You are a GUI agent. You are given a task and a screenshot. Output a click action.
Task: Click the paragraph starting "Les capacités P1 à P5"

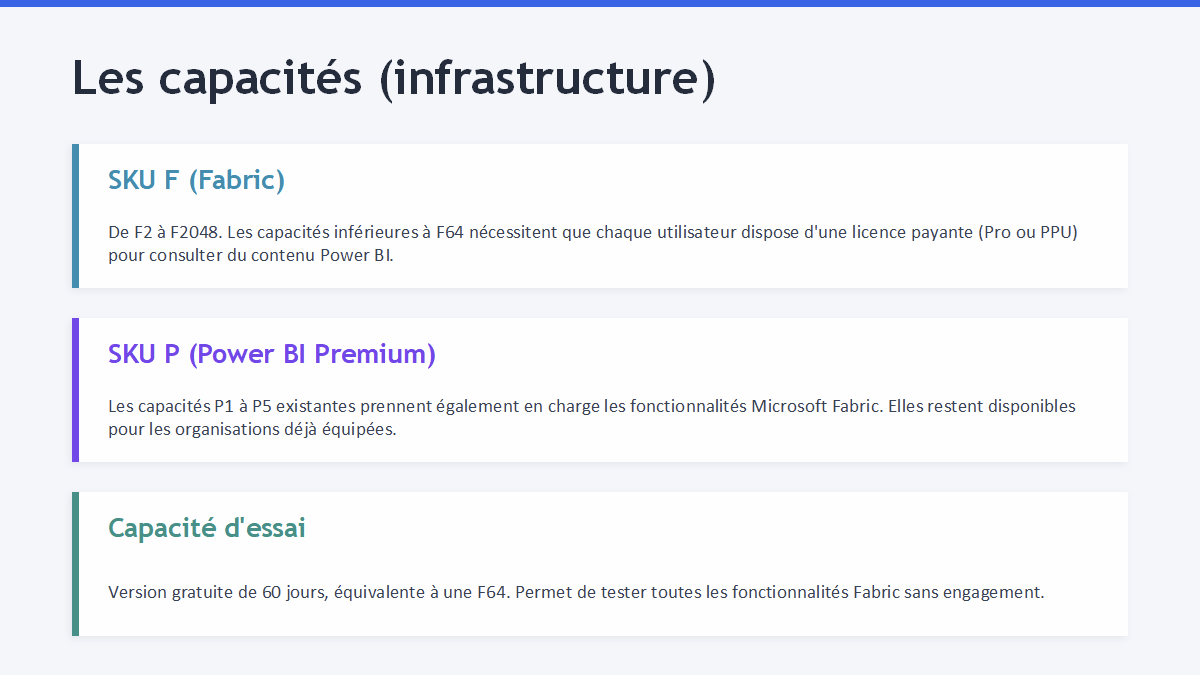pyautogui.click(x=591, y=417)
